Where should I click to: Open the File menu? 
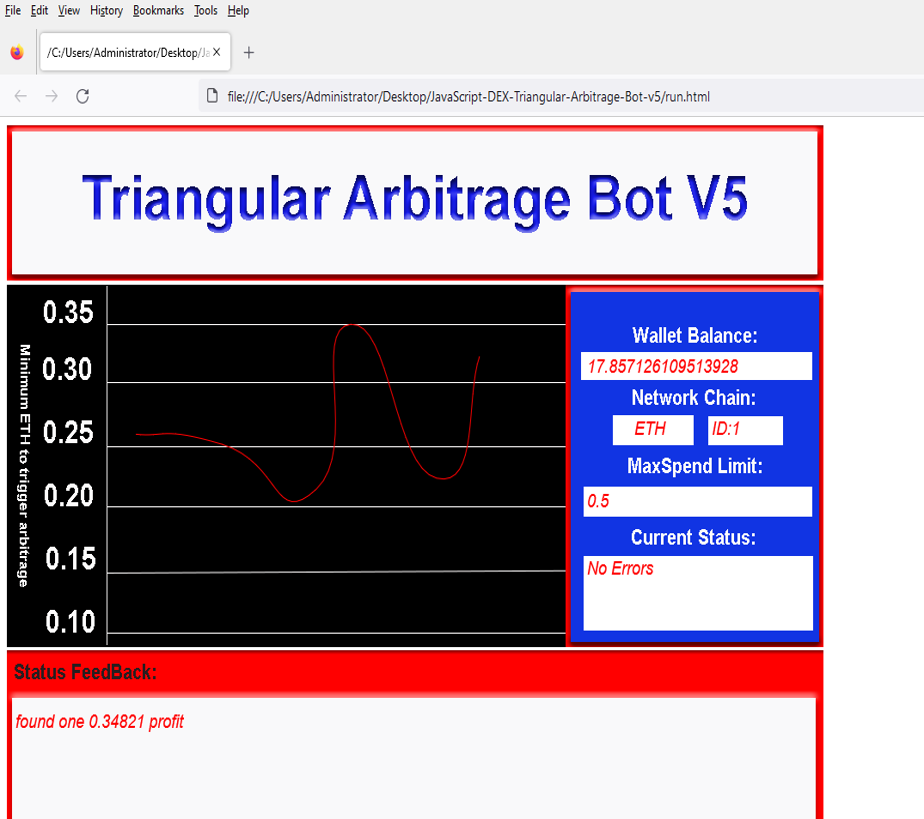click(12, 10)
